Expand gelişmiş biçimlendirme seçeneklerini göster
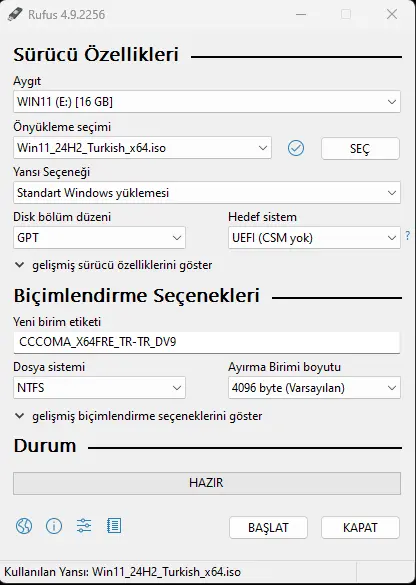Image resolution: width=416 pixels, height=585 pixels. tap(138, 416)
